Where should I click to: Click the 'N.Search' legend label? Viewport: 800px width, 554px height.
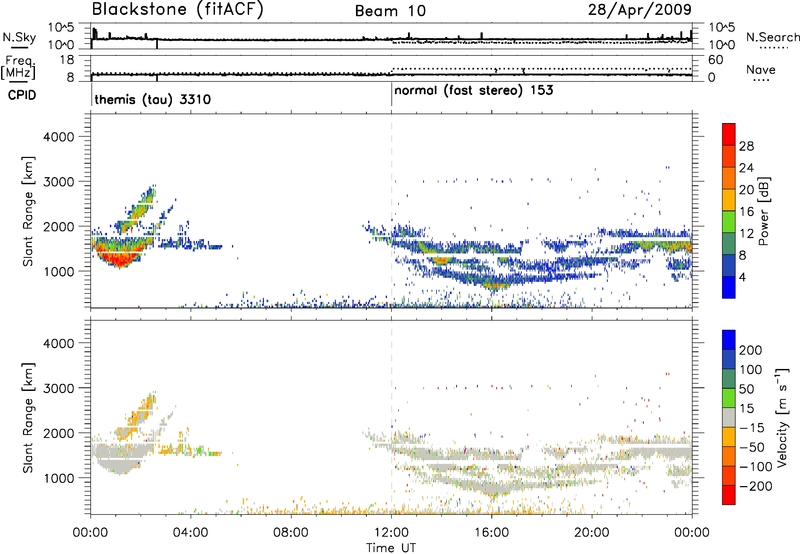coord(772,37)
